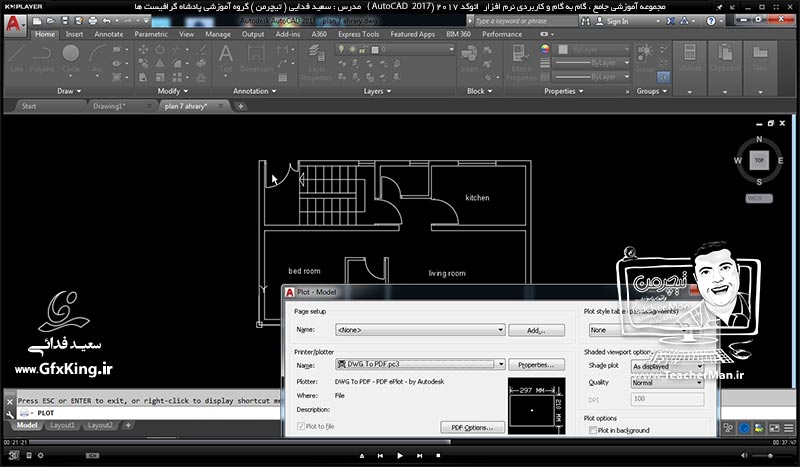This screenshot has width=800, height=467.
Task: Open the Shade plot dropdown
Action: coord(667,366)
